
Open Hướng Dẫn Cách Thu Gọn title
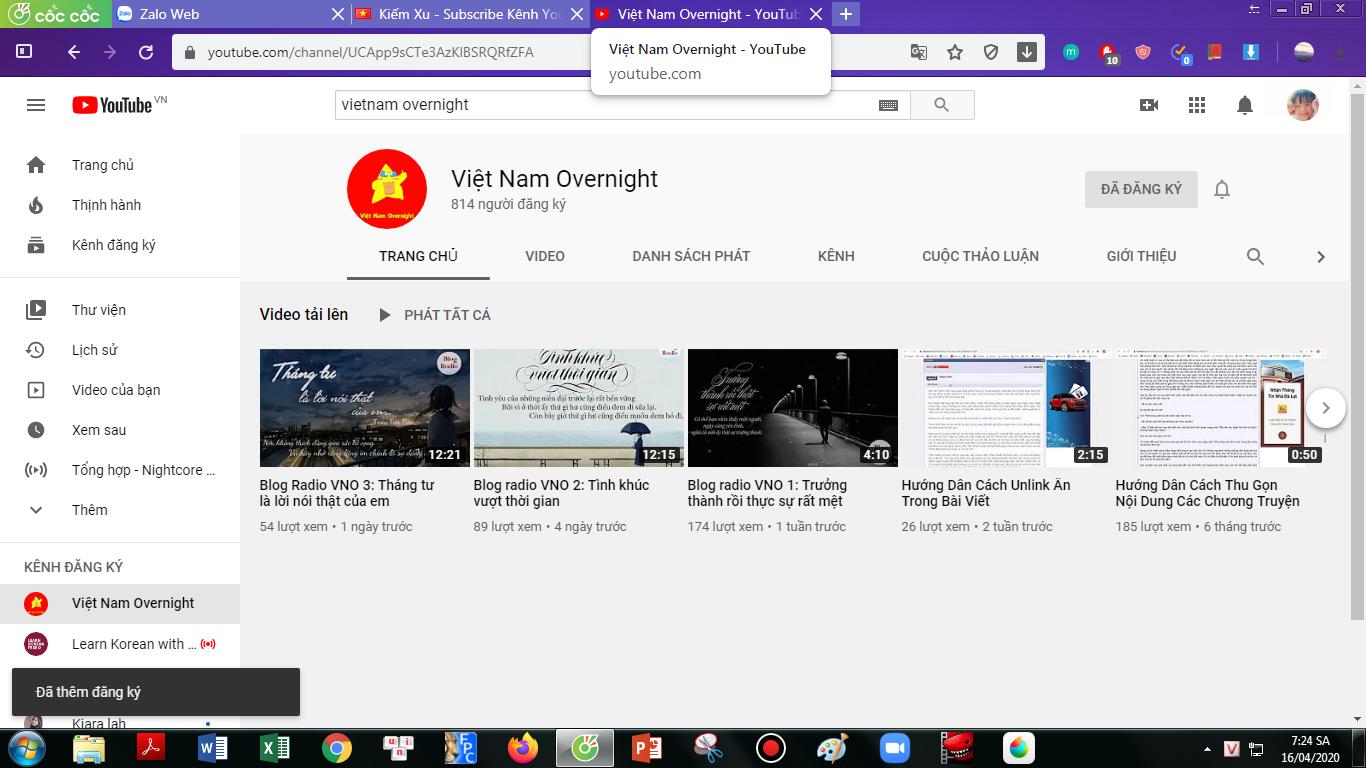coord(1207,493)
